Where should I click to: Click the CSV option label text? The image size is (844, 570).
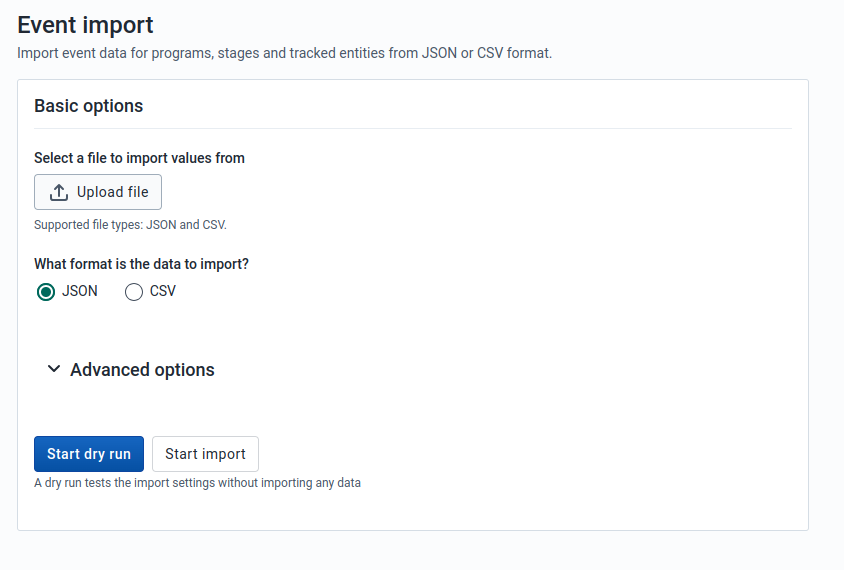click(163, 292)
